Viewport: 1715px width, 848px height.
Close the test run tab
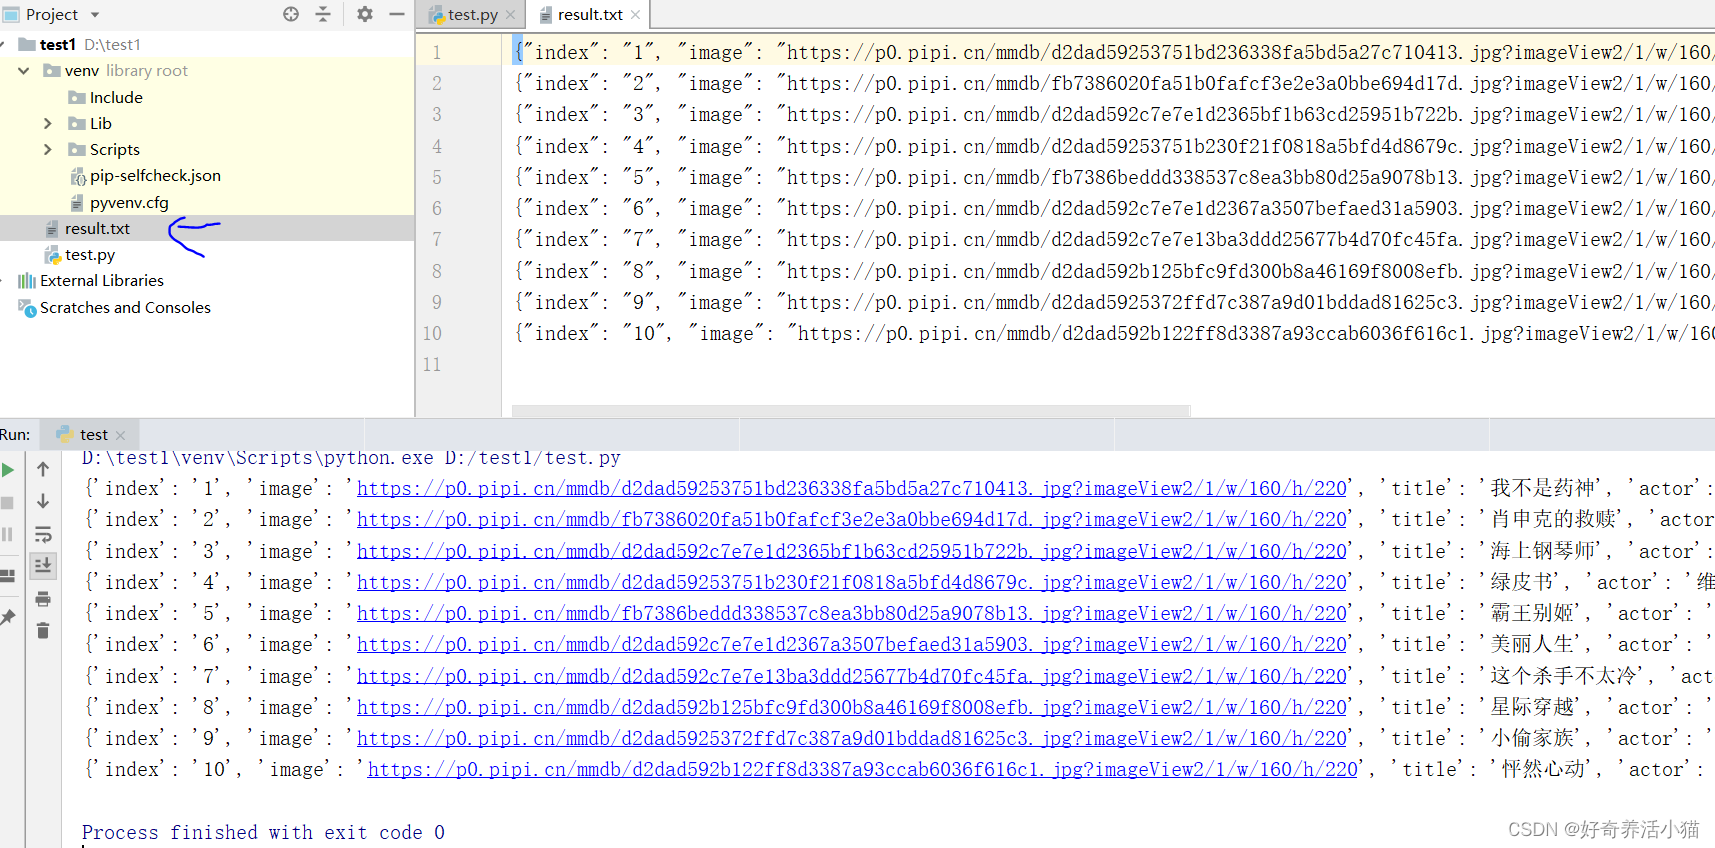click(x=121, y=435)
